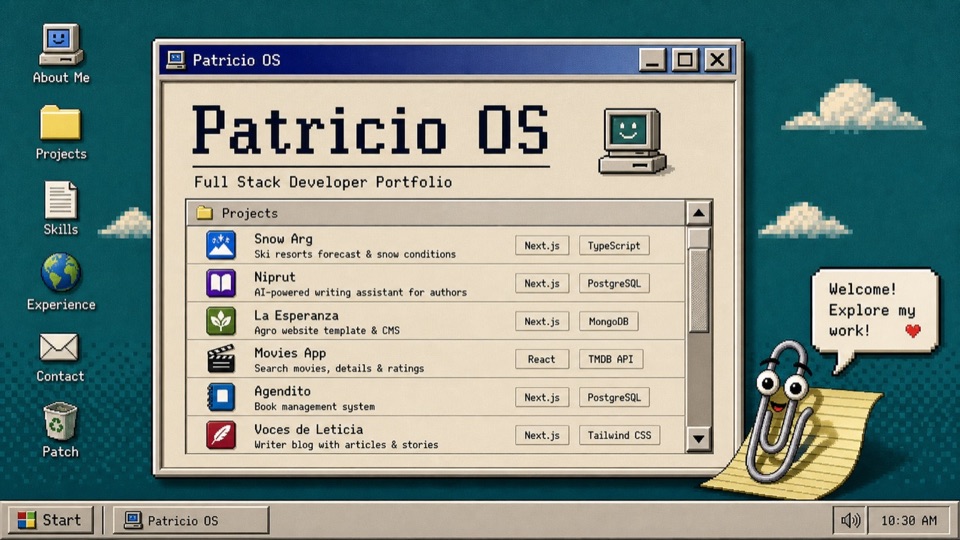Screen dimensions: 960x540
Task: Minimize the Patricio OS window
Action: point(652,59)
